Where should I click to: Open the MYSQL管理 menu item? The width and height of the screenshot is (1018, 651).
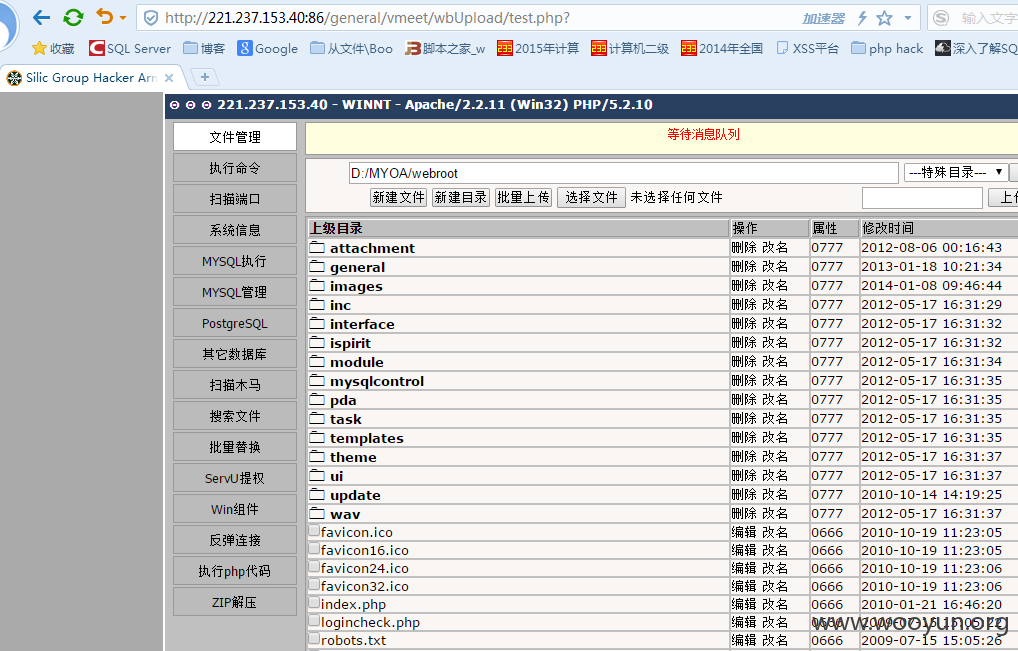pyautogui.click(x=235, y=292)
